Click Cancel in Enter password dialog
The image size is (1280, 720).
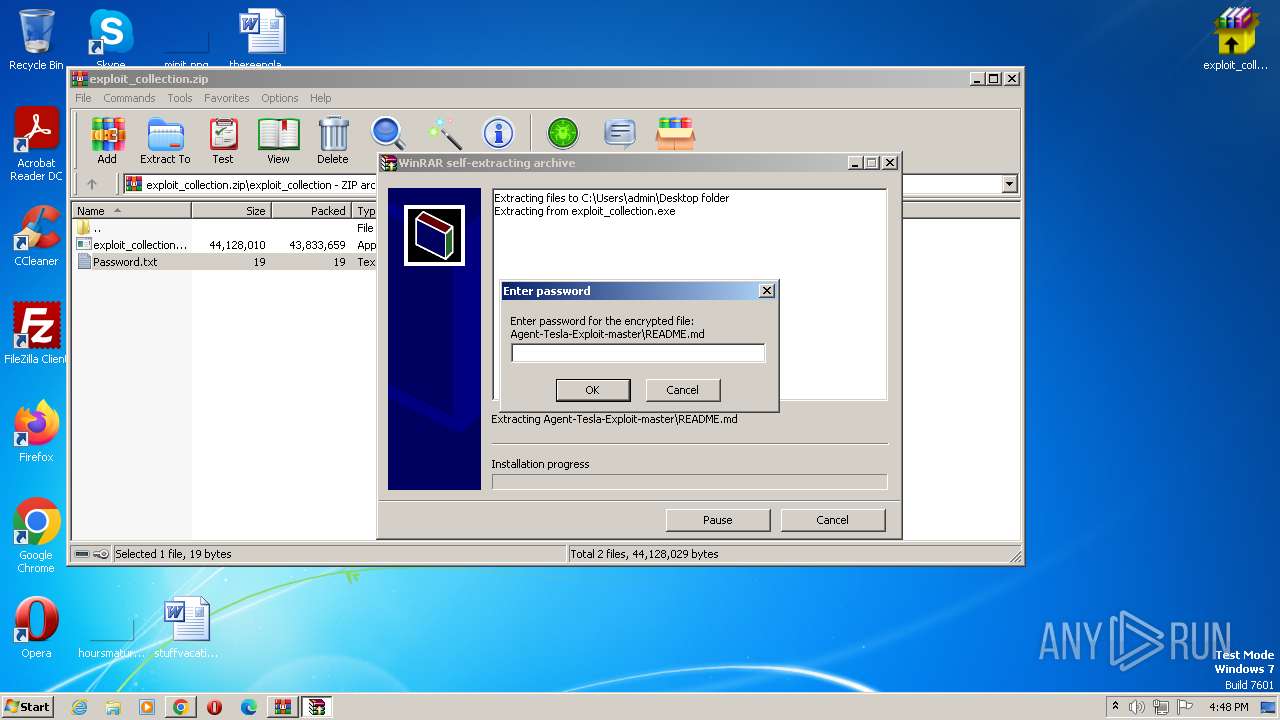coord(682,390)
